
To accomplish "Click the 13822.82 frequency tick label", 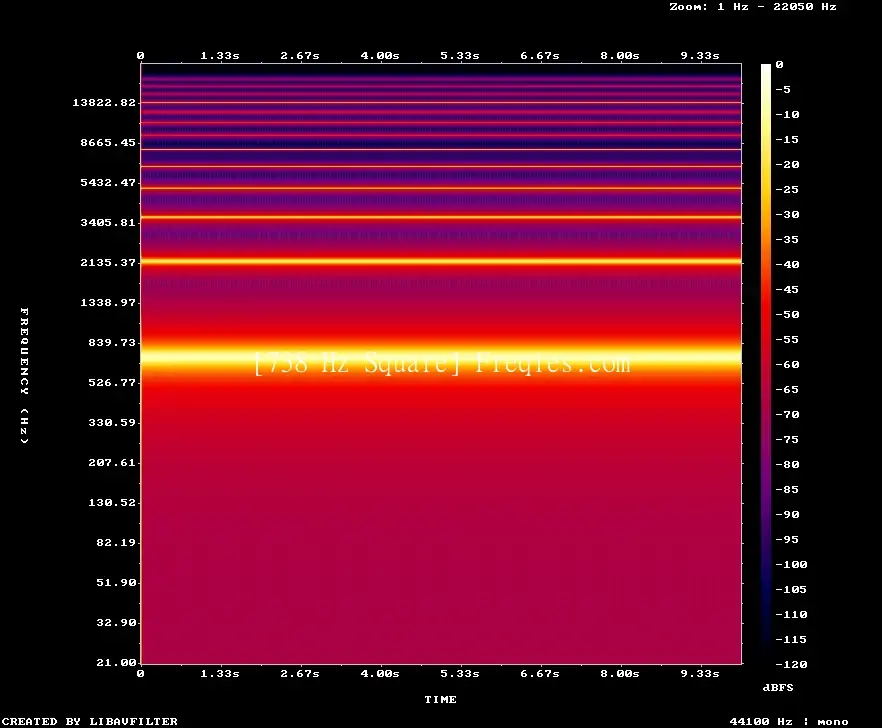I will click(104, 102).
